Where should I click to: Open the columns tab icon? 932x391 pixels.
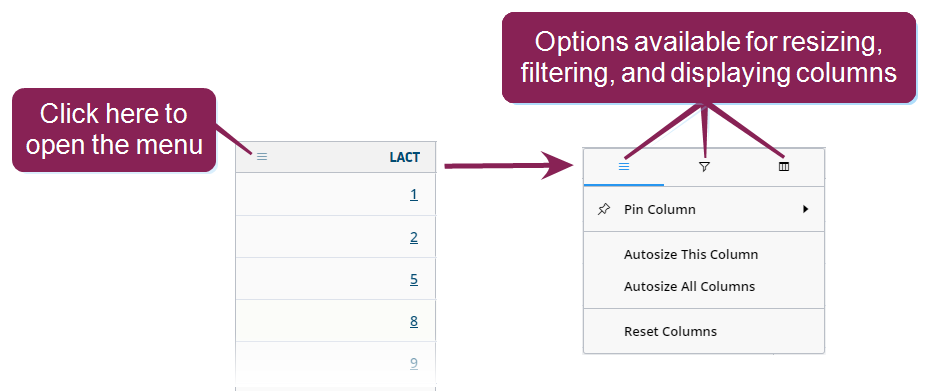point(784,167)
